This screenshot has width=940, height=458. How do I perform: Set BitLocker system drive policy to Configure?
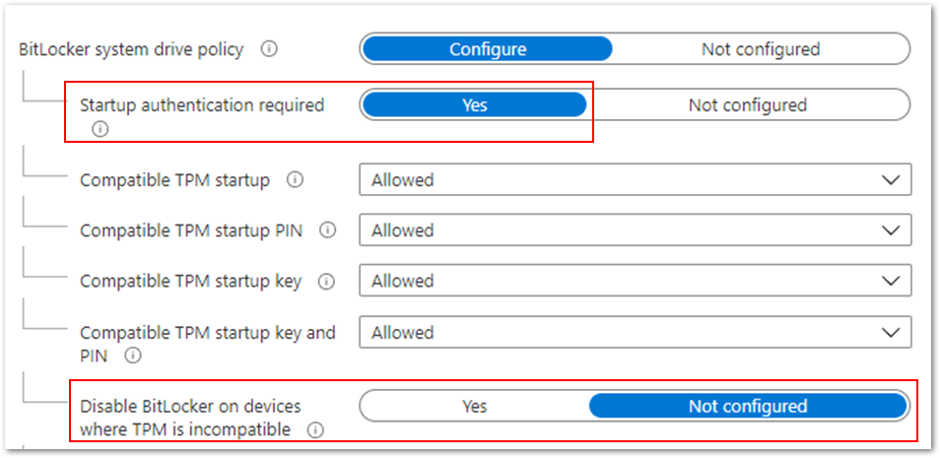[x=487, y=49]
